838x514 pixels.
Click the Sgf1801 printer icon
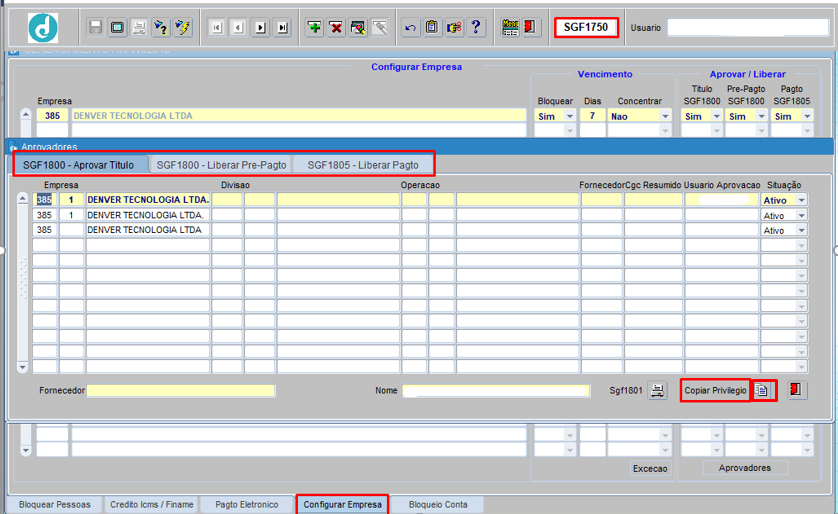click(x=657, y=391)
